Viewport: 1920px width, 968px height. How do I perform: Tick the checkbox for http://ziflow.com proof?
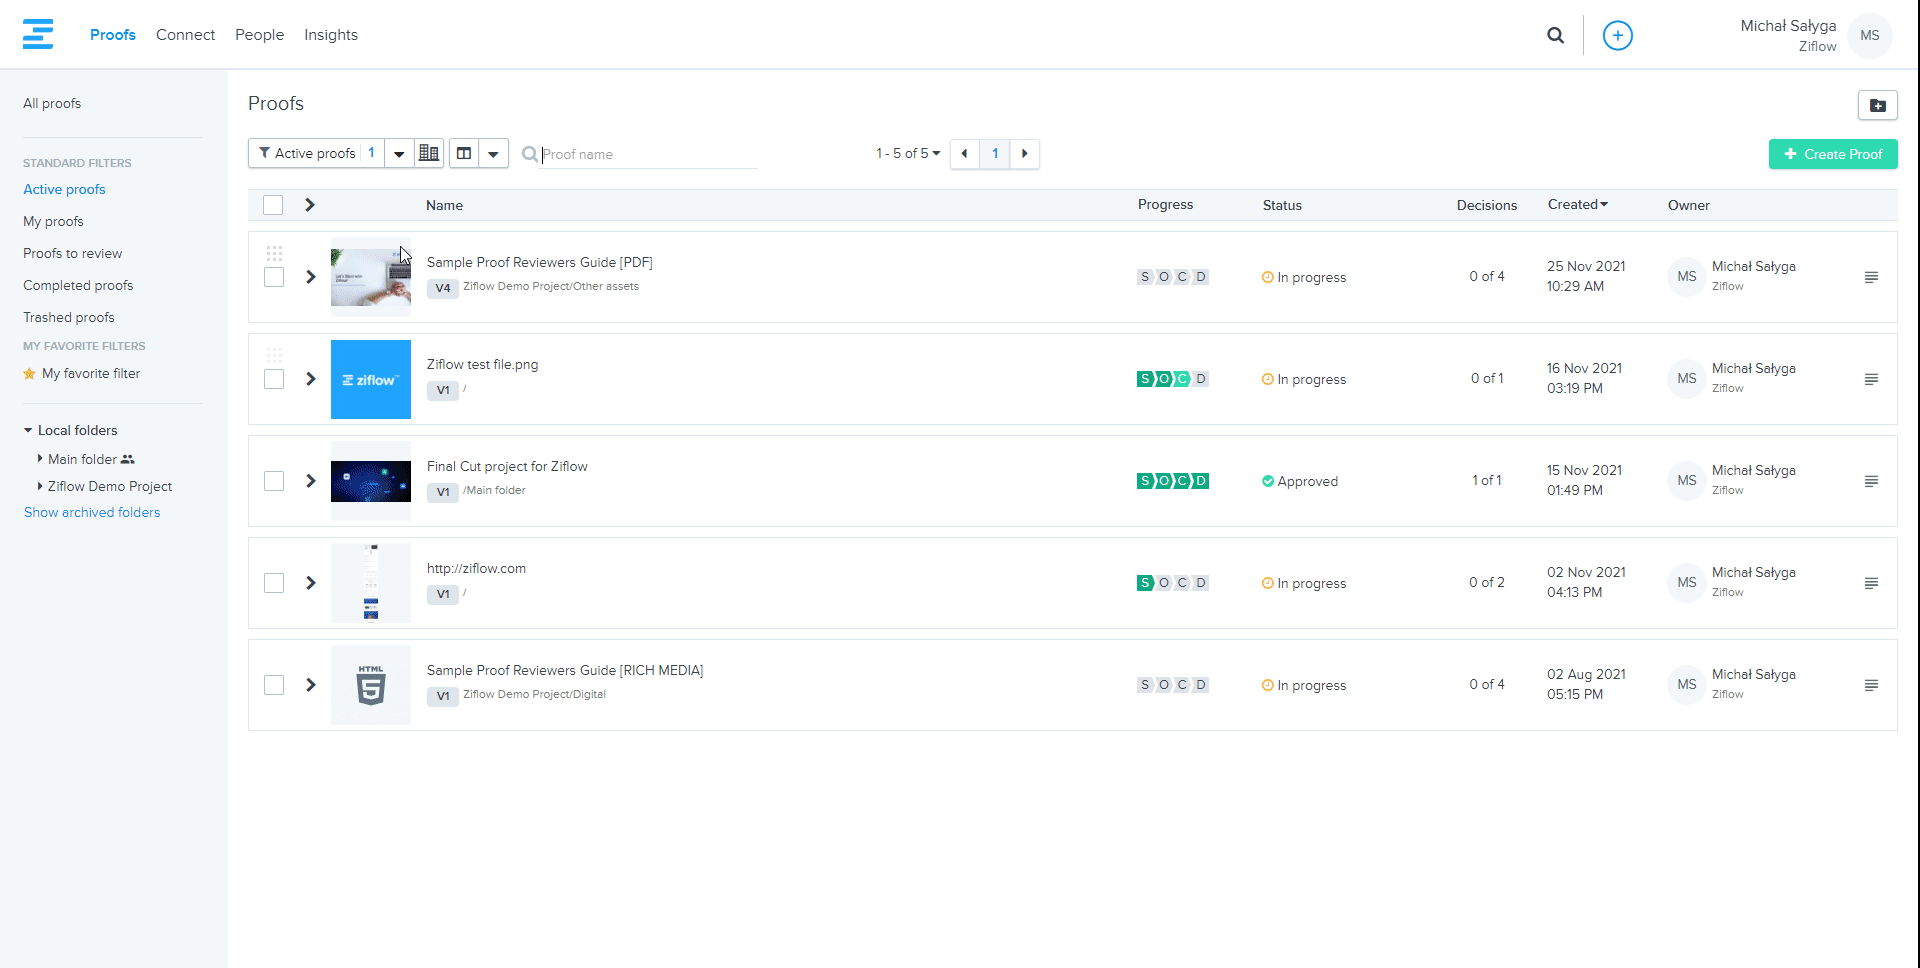click(274, 583)
